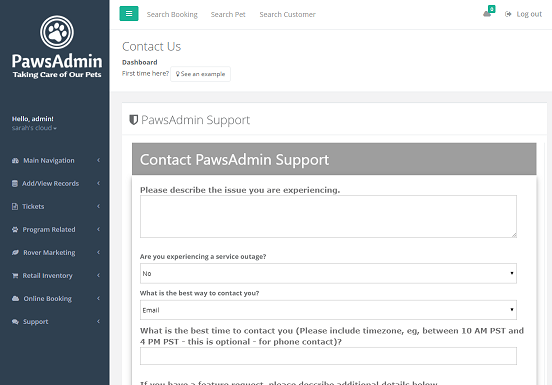Image resolution: width=552 pixels, height=385 pixels.
Task: Click the See an example button
Action: pyautogui.click(x=200, y=74)
